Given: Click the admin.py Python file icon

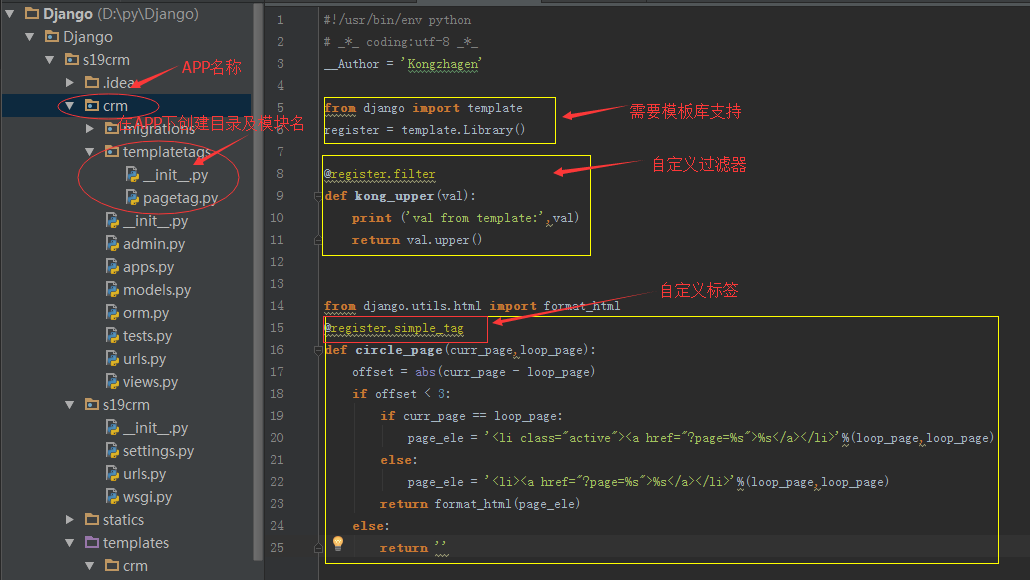Looking at the screenshot, I should [x=112, y=243].
